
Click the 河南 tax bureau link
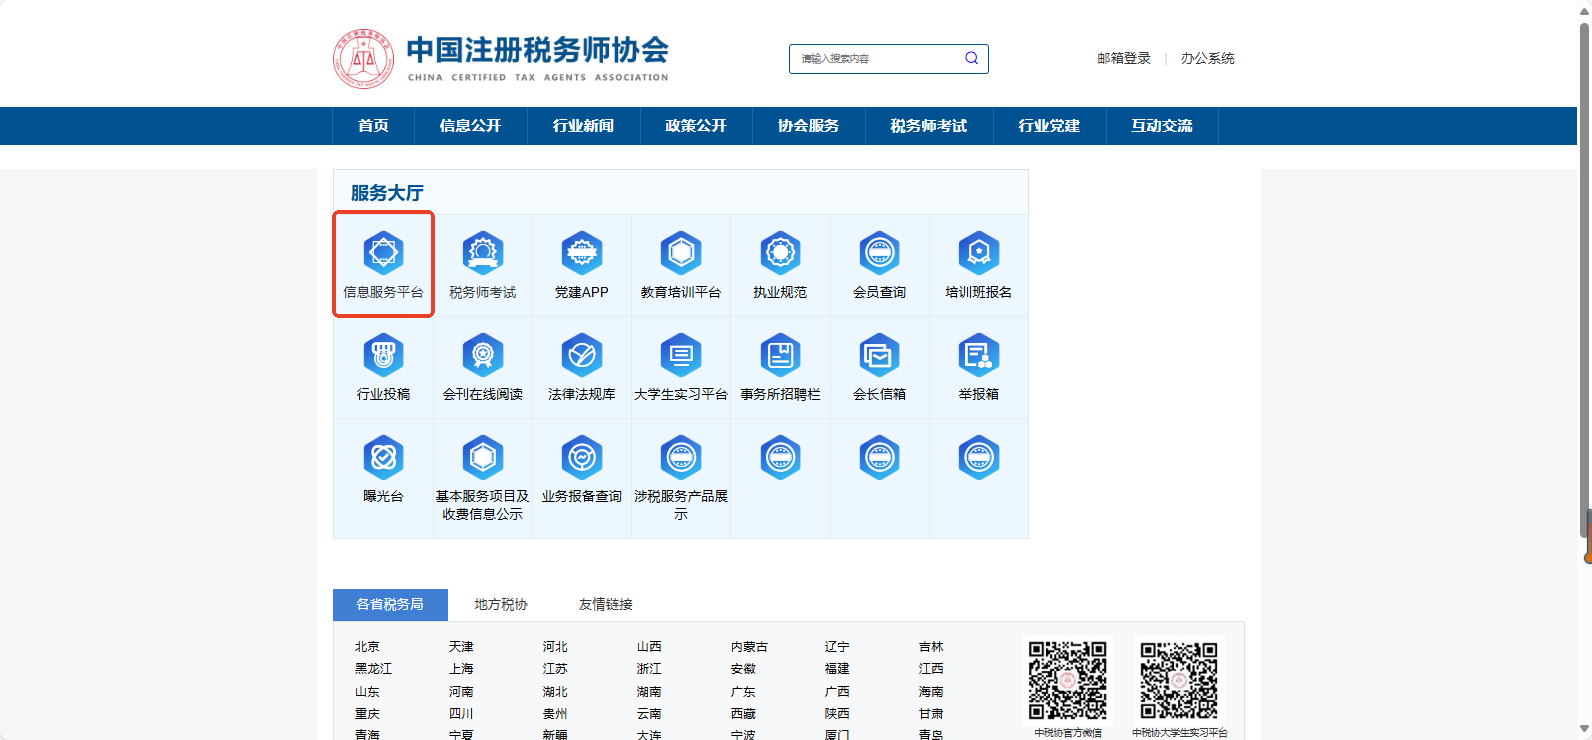click(x=461, y=692)
